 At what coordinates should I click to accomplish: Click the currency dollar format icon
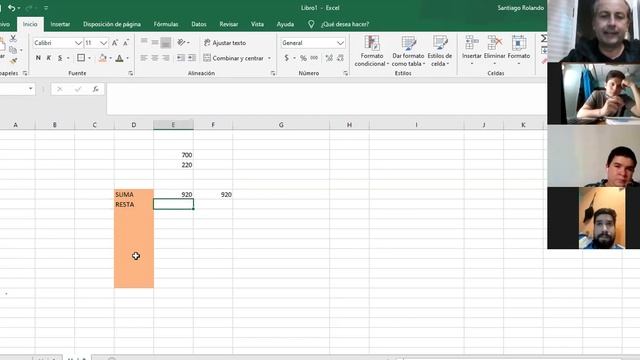[287, 58]
